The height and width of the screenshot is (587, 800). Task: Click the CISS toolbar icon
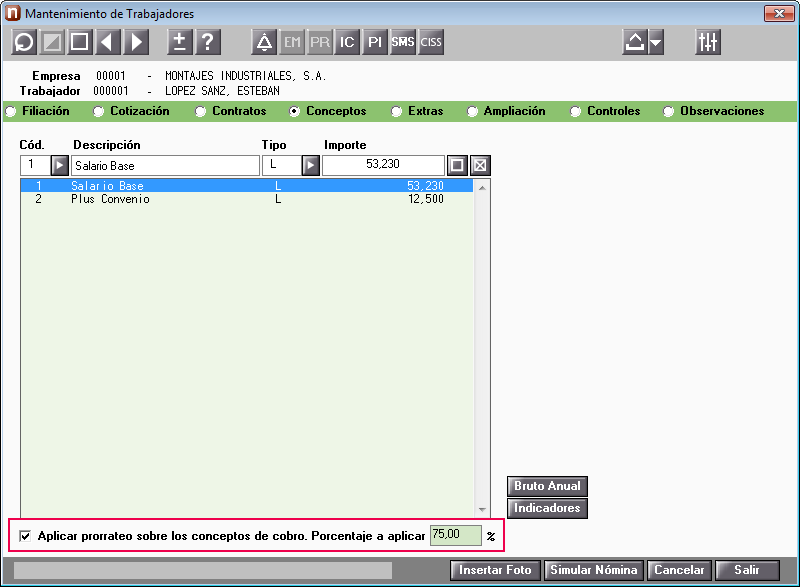(431, 42)
